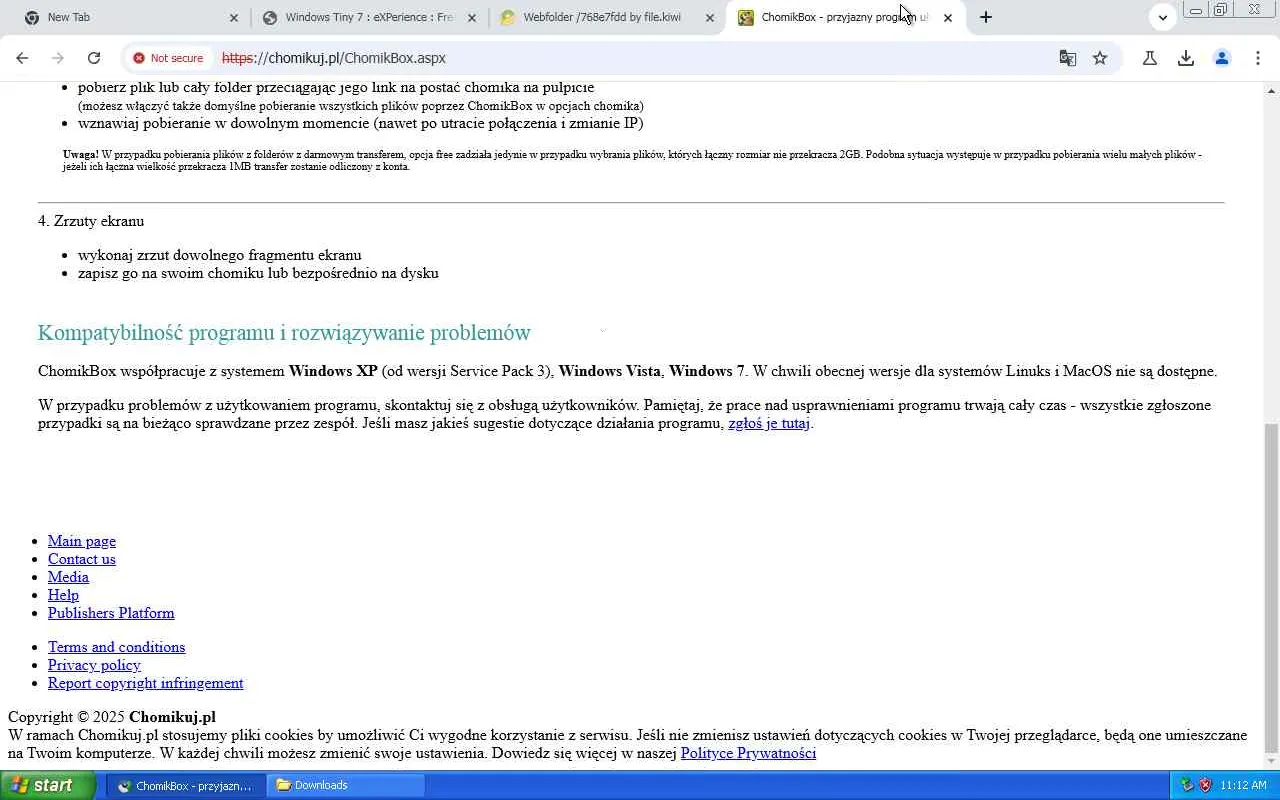Click the '4. Zrzuty ekranu' section title
The height and width of the screenshot is (800, 1280).
pos(91,221)
